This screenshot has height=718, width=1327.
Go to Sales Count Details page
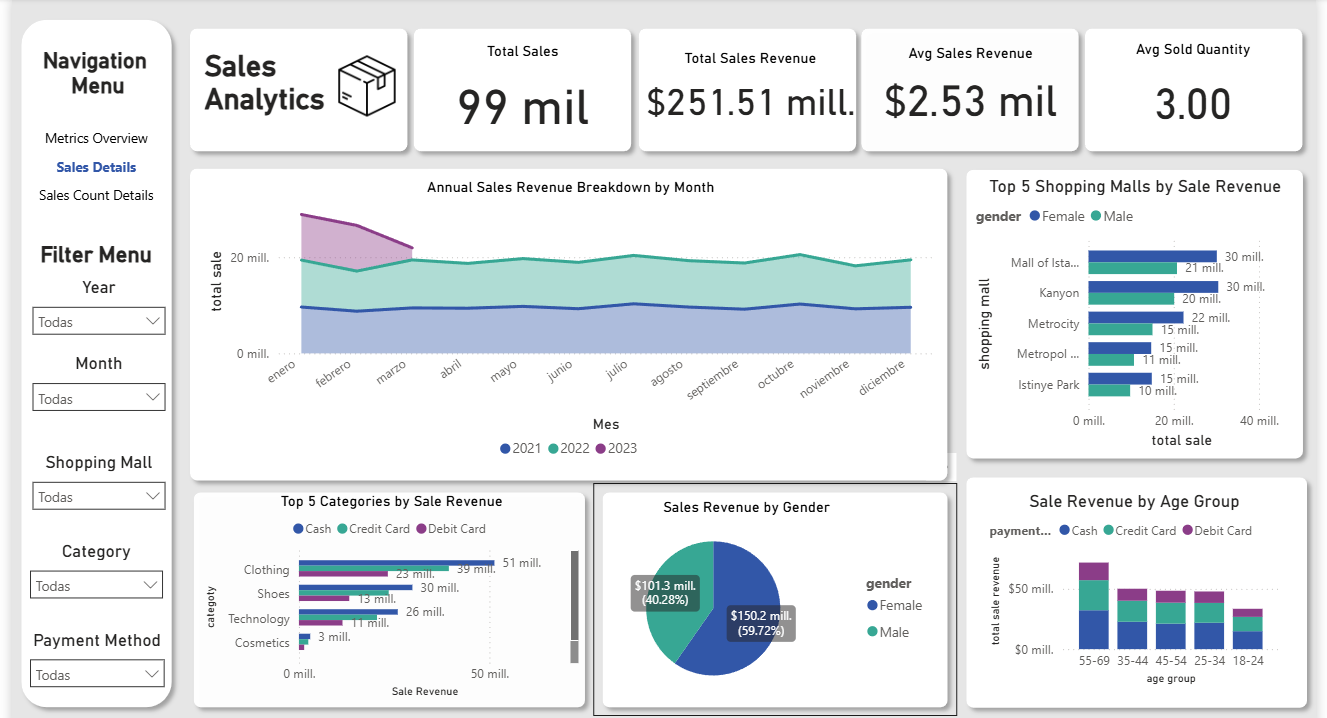(x=96, y=195)
